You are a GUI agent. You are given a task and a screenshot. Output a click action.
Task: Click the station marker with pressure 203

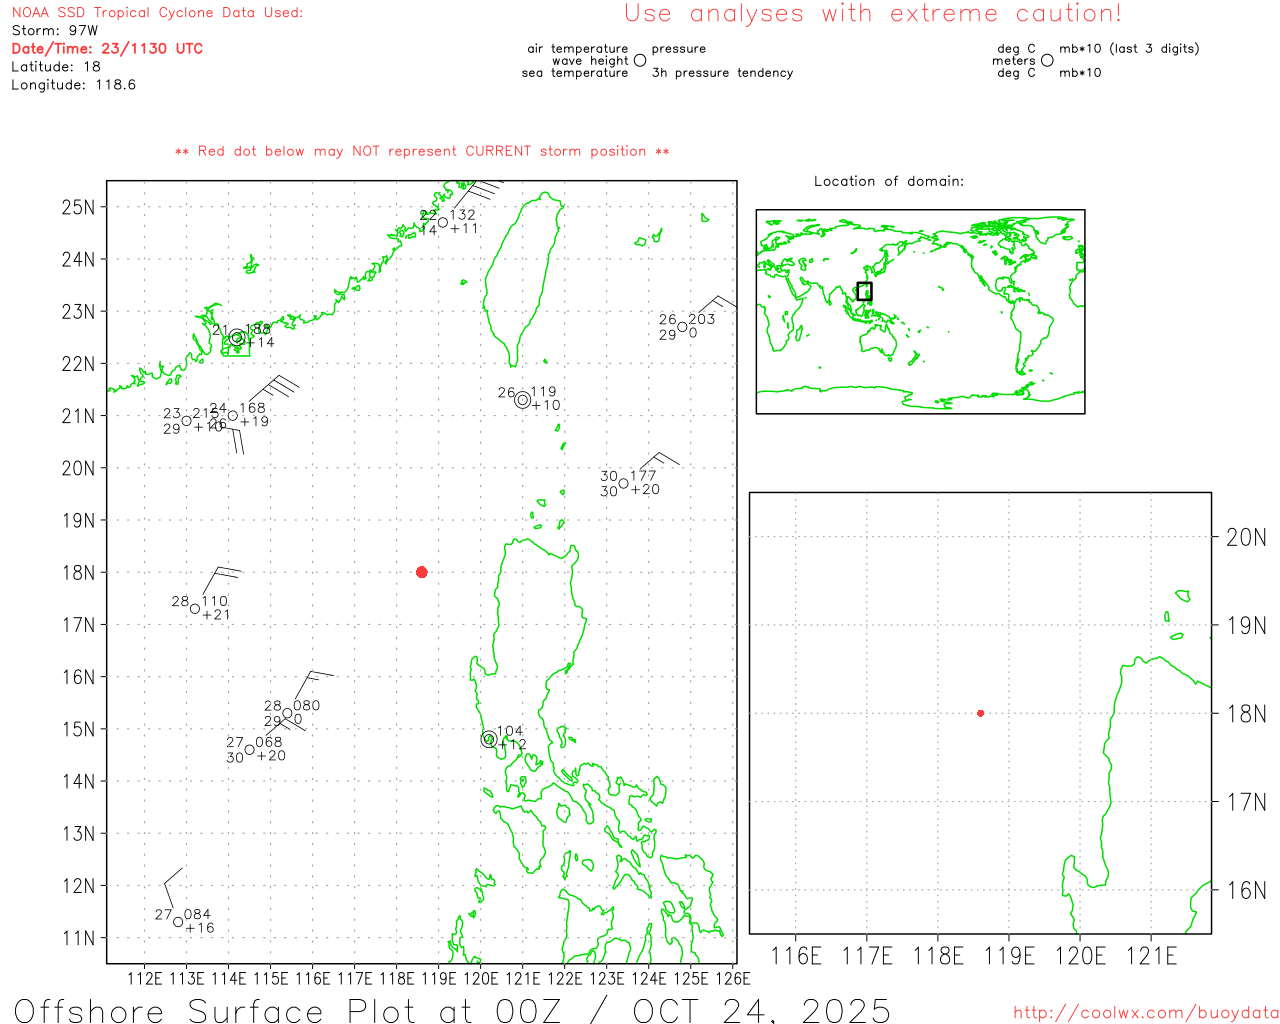pyautogui.click(x=682, y=327)
